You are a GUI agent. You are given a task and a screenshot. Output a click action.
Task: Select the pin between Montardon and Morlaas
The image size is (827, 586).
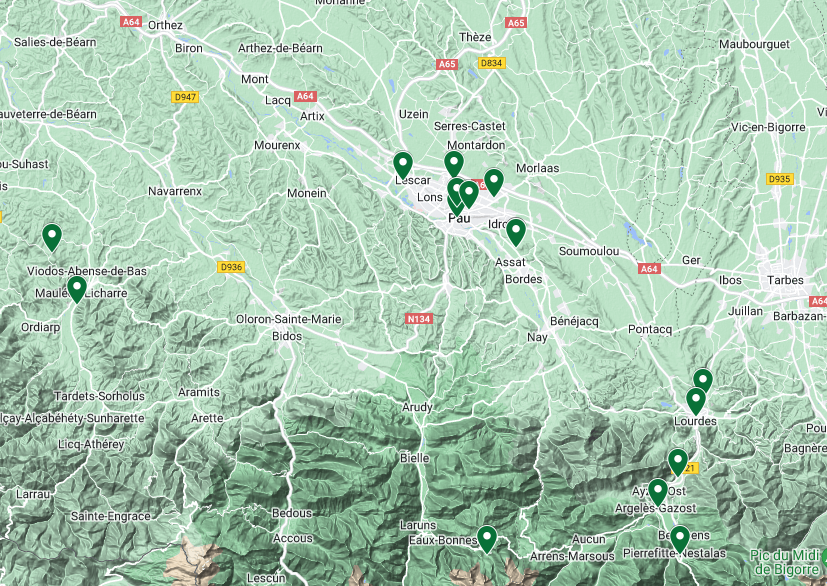pyautogui.click(x=494, y=182)
